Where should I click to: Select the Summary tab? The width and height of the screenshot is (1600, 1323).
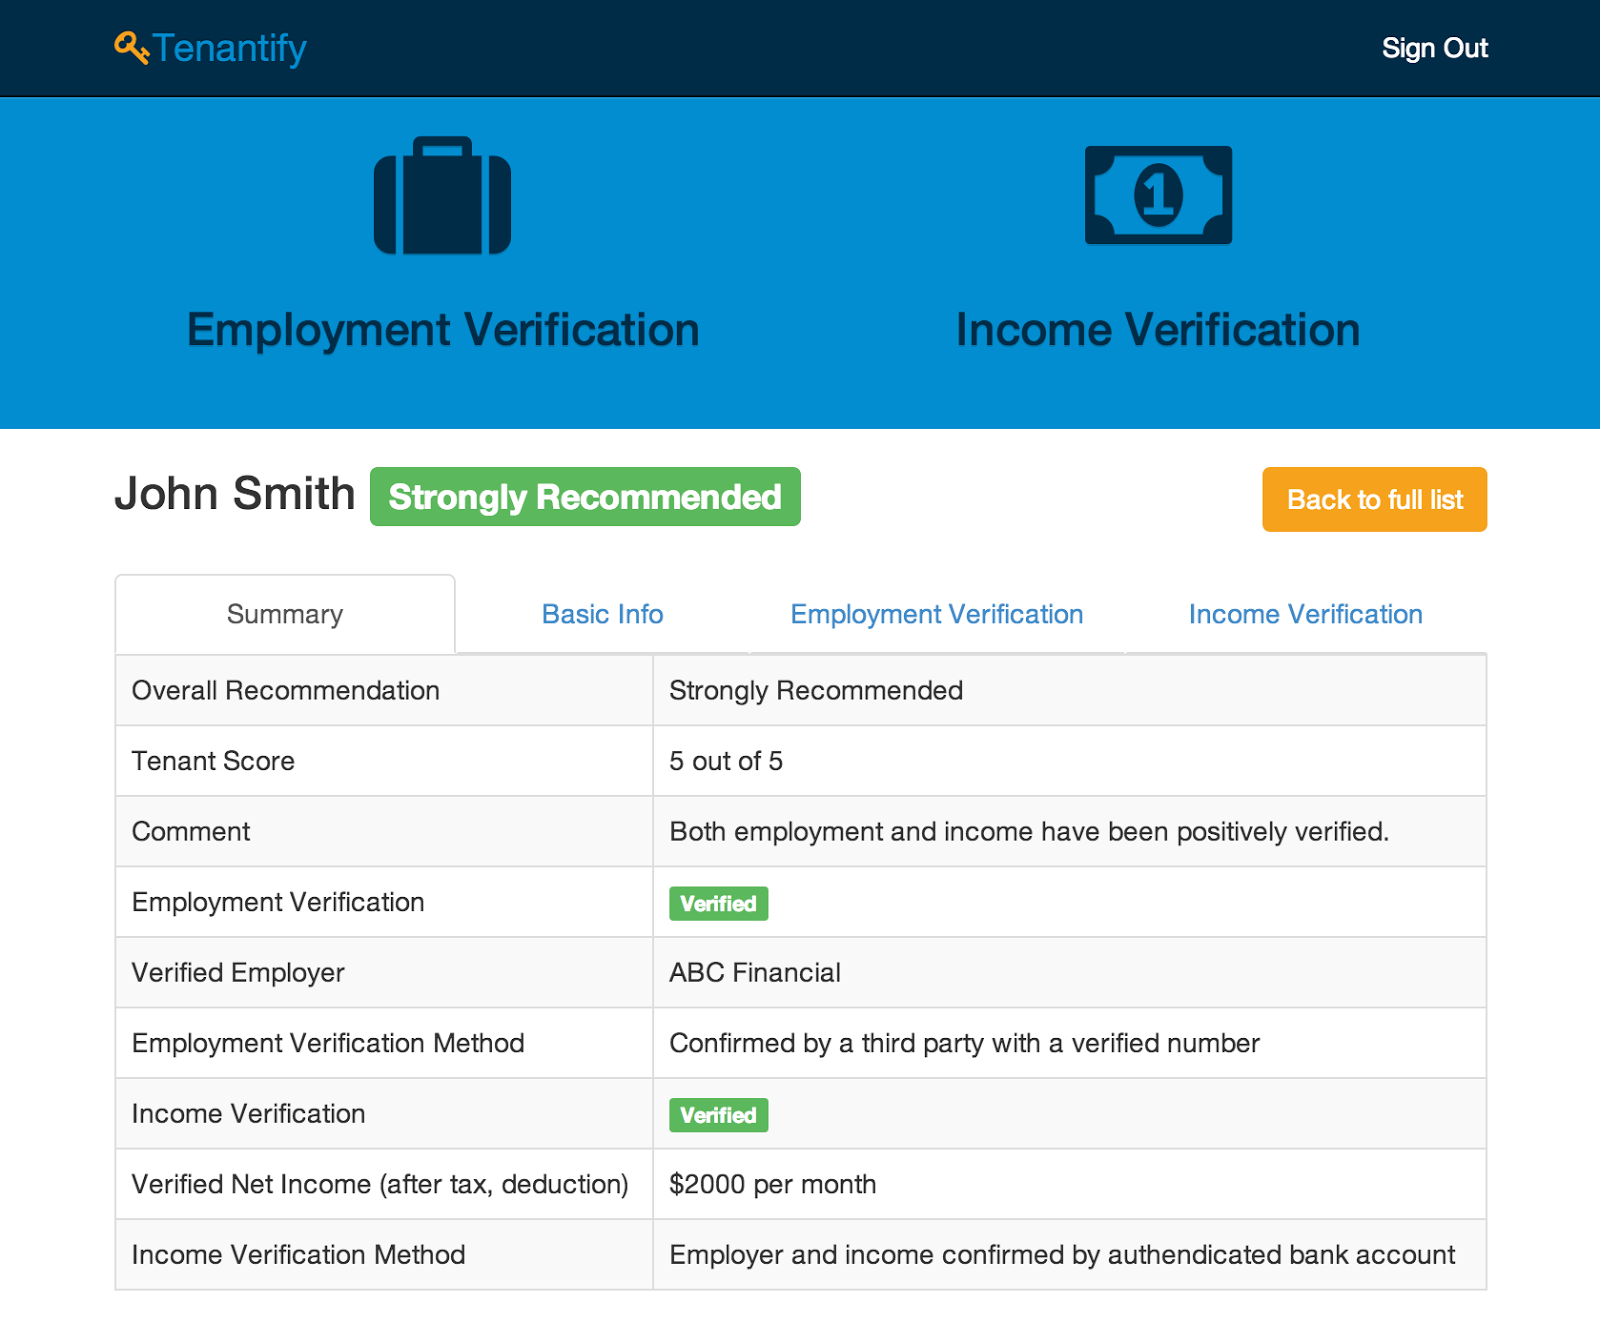coord(285,614)
